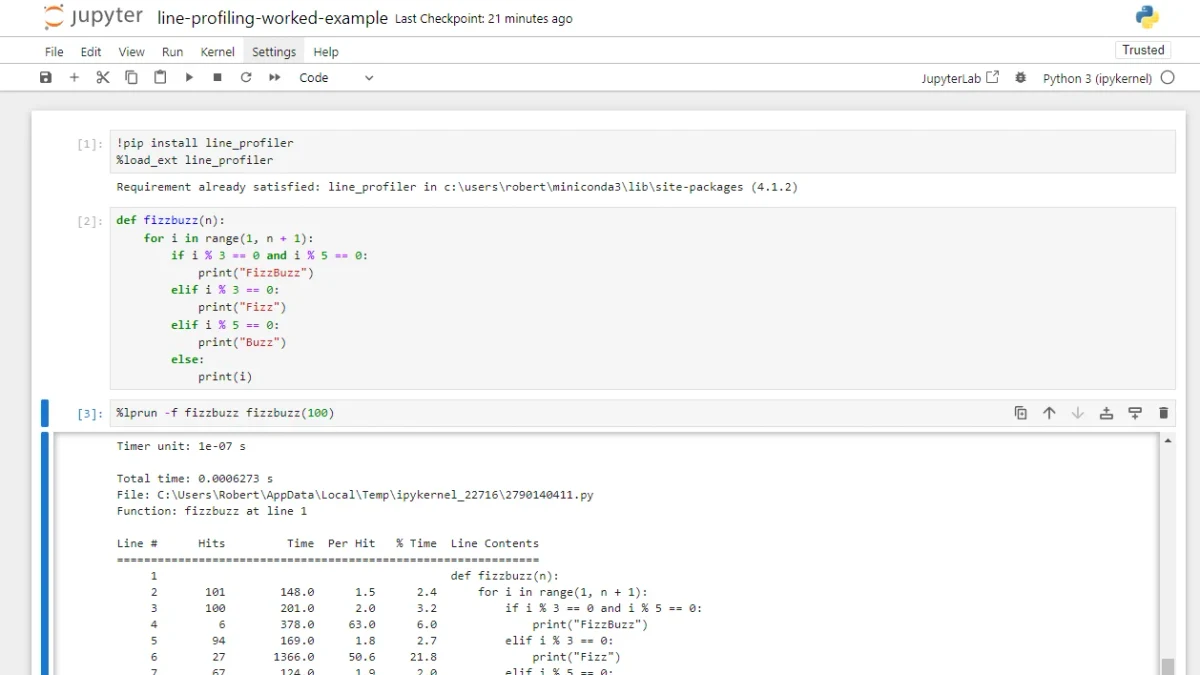
Task: Insert a cell above cell 3
Action: (1106, 413)
